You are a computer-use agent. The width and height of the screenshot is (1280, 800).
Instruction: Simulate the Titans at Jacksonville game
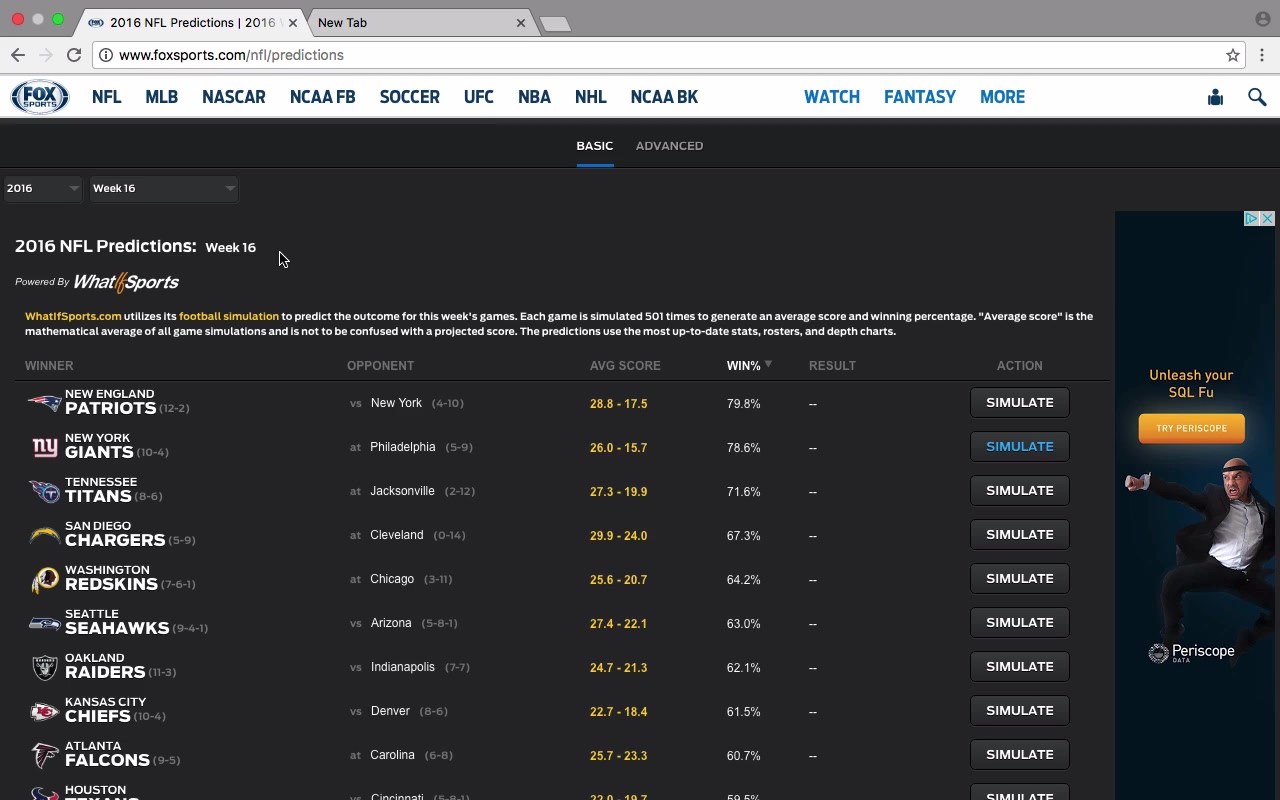[x=1019, y=491]
